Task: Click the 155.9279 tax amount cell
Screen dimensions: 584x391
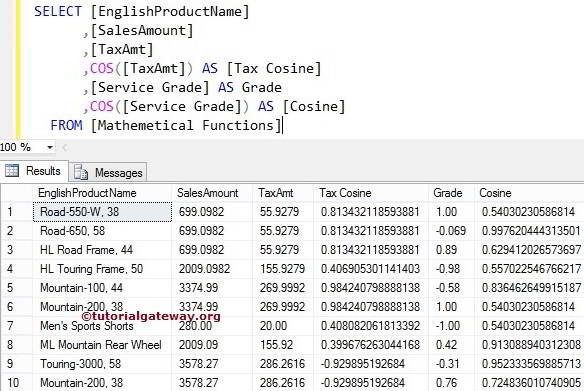Action: pyautogui.click(x=283, y=269)
